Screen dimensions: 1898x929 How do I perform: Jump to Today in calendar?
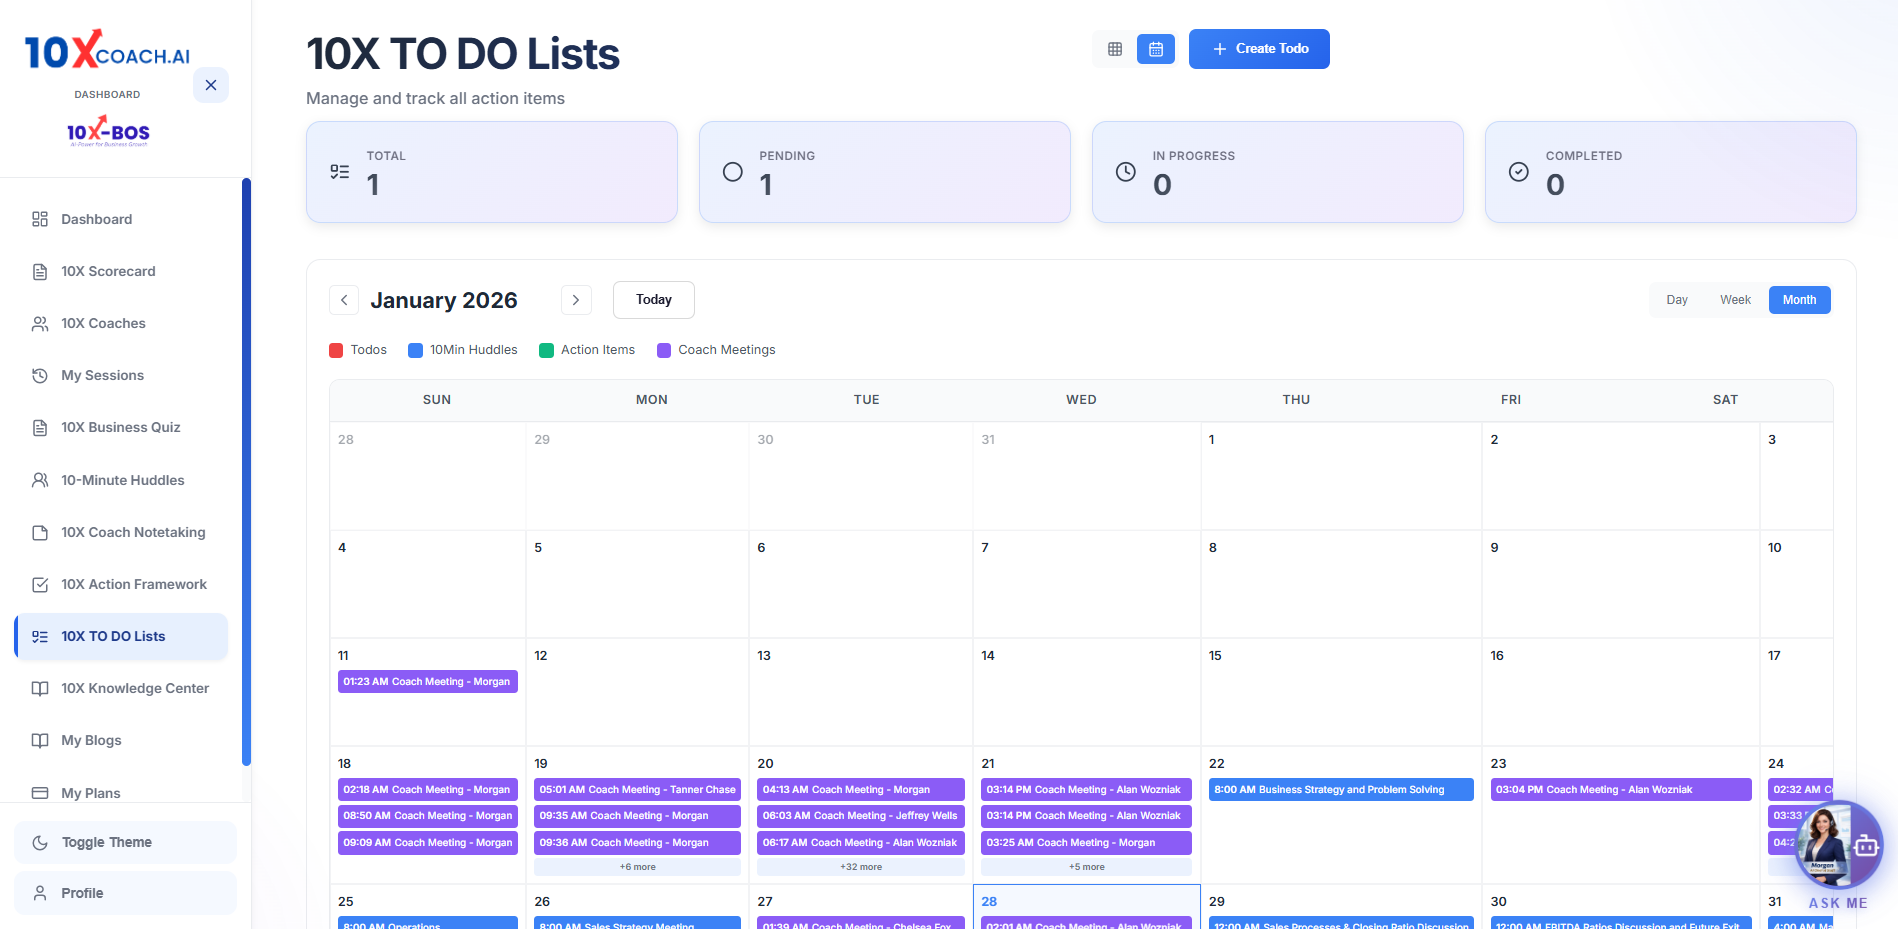[653, 300]
